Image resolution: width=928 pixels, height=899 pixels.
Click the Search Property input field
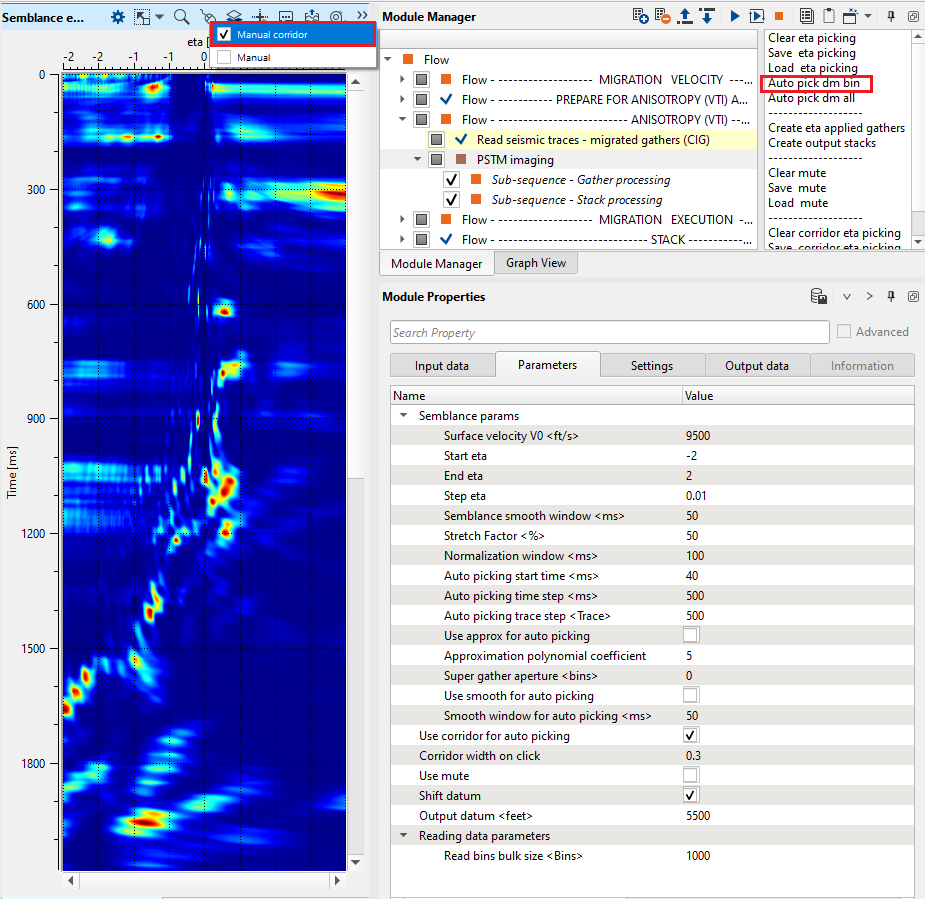pyautogui.click(x=609, y=332)
